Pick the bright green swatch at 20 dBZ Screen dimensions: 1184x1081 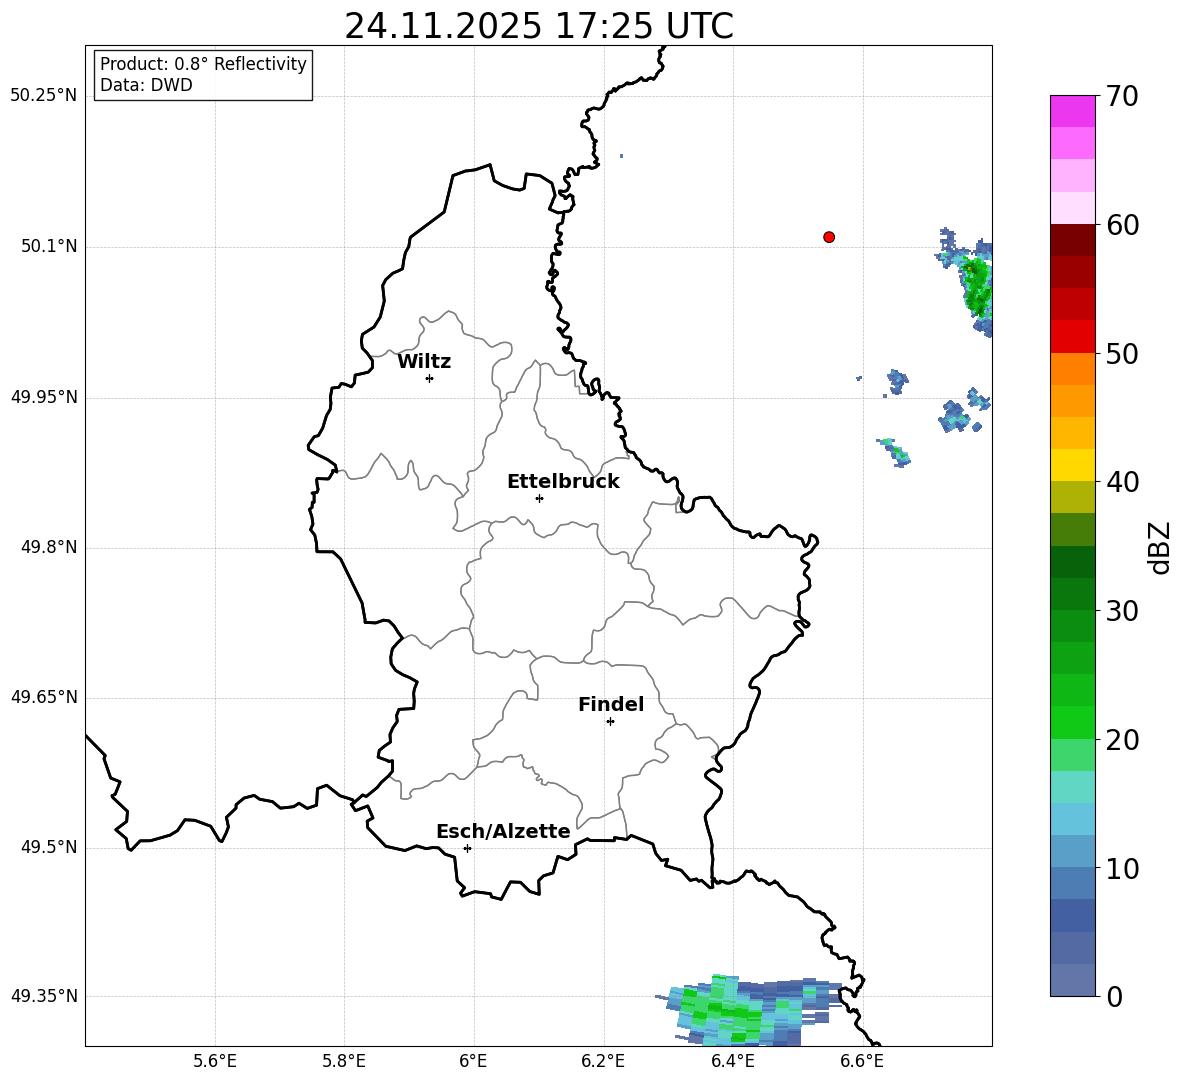[1072, 722]
